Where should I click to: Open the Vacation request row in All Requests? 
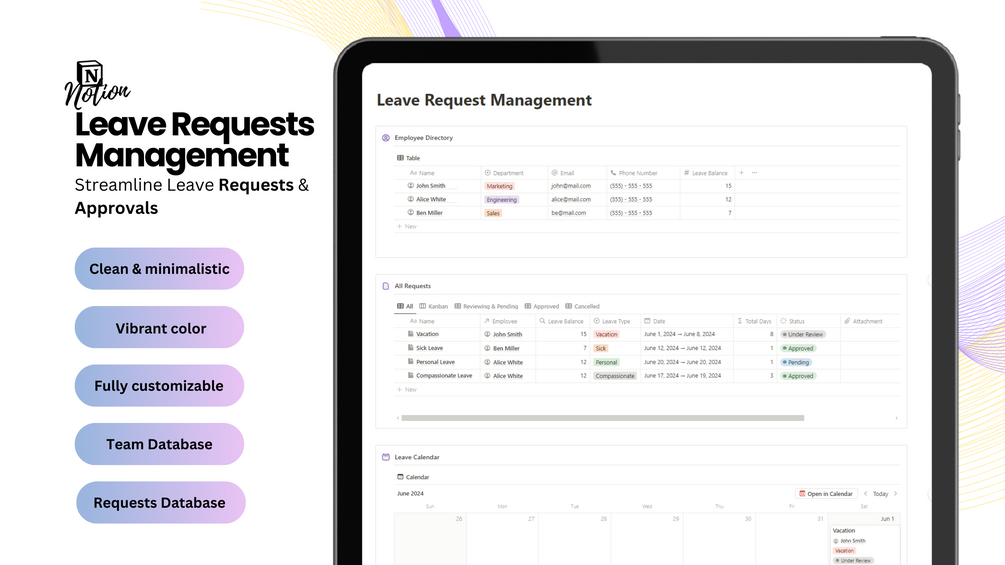tap(427, 334)
